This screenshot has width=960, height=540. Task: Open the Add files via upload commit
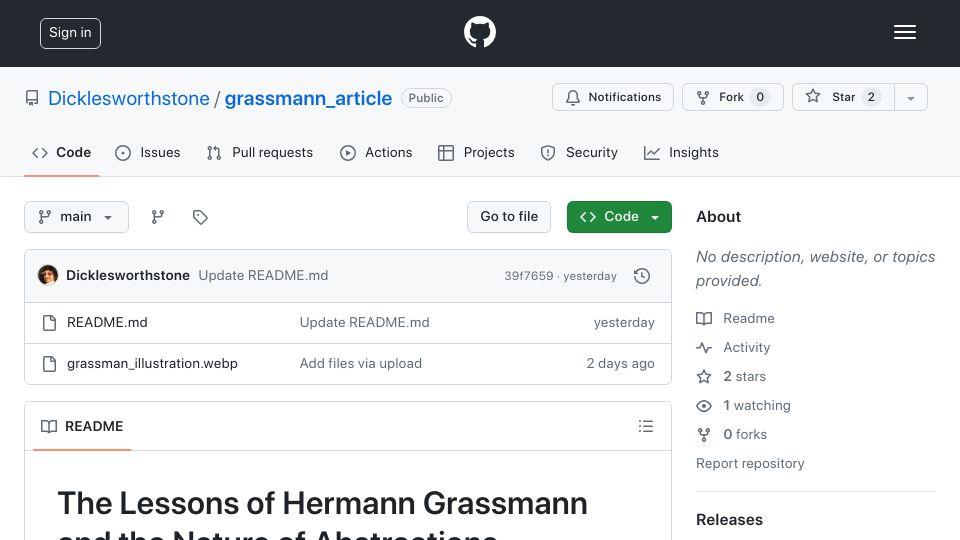tap(361, 364)
